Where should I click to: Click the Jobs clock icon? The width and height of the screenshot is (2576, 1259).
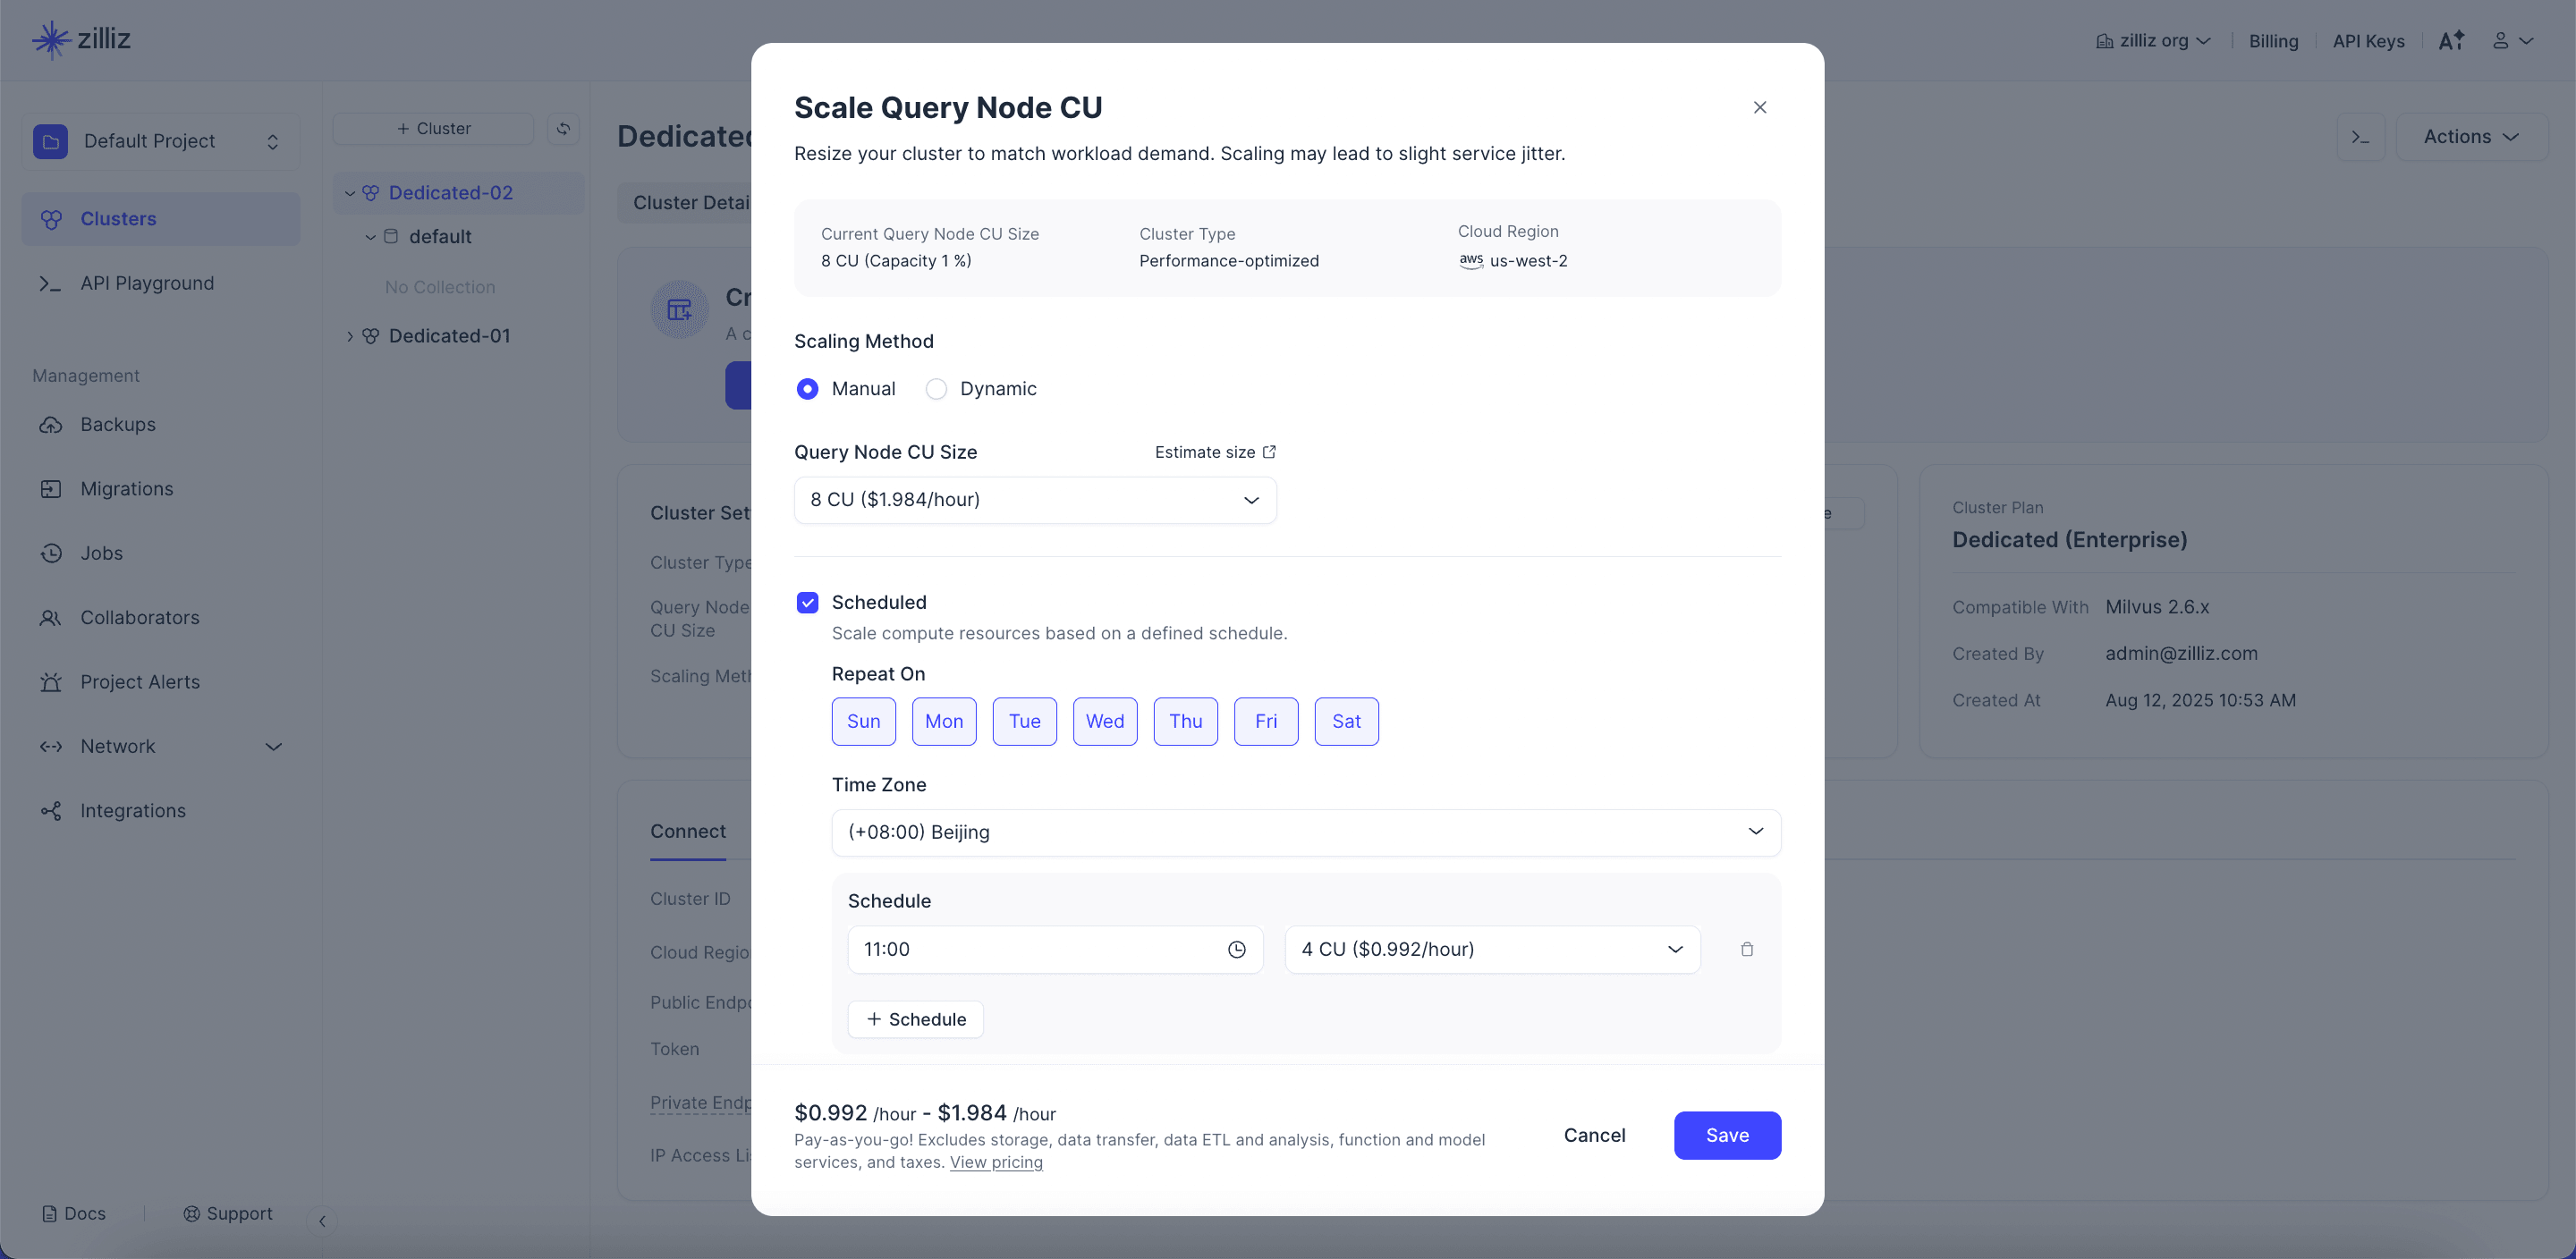51,553
